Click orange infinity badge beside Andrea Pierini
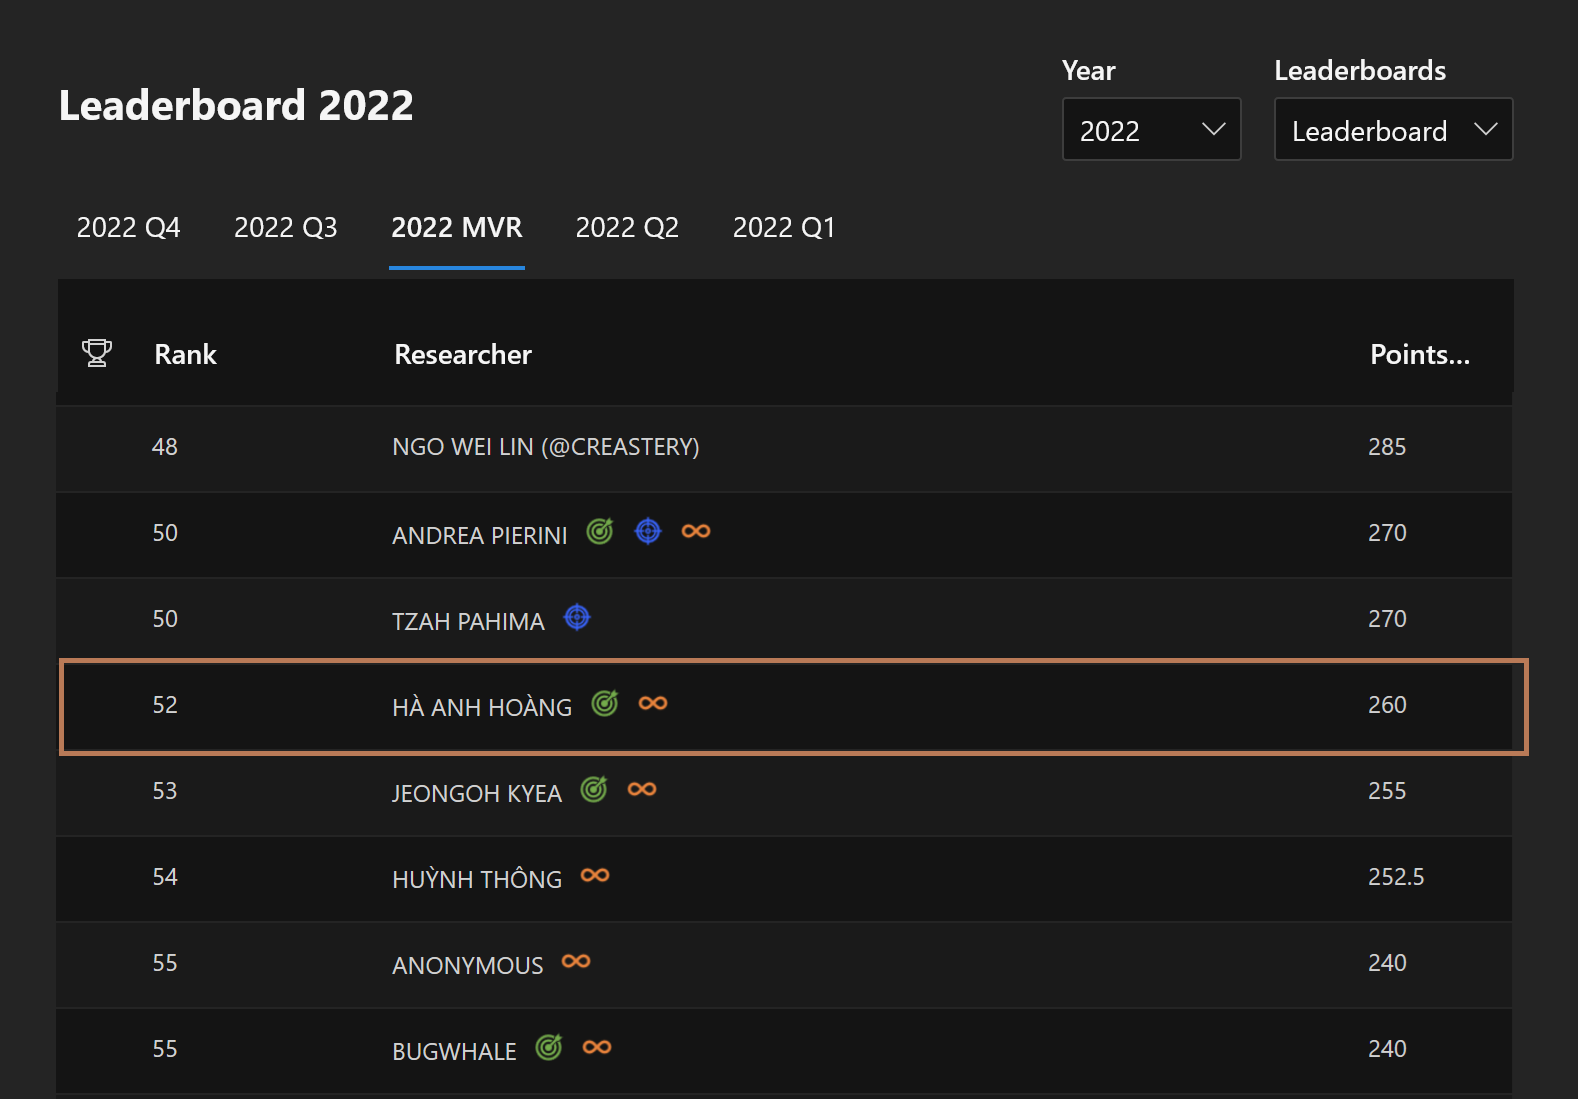Viewport: 1578px width, 1099px height. click(x=696, y=531)
